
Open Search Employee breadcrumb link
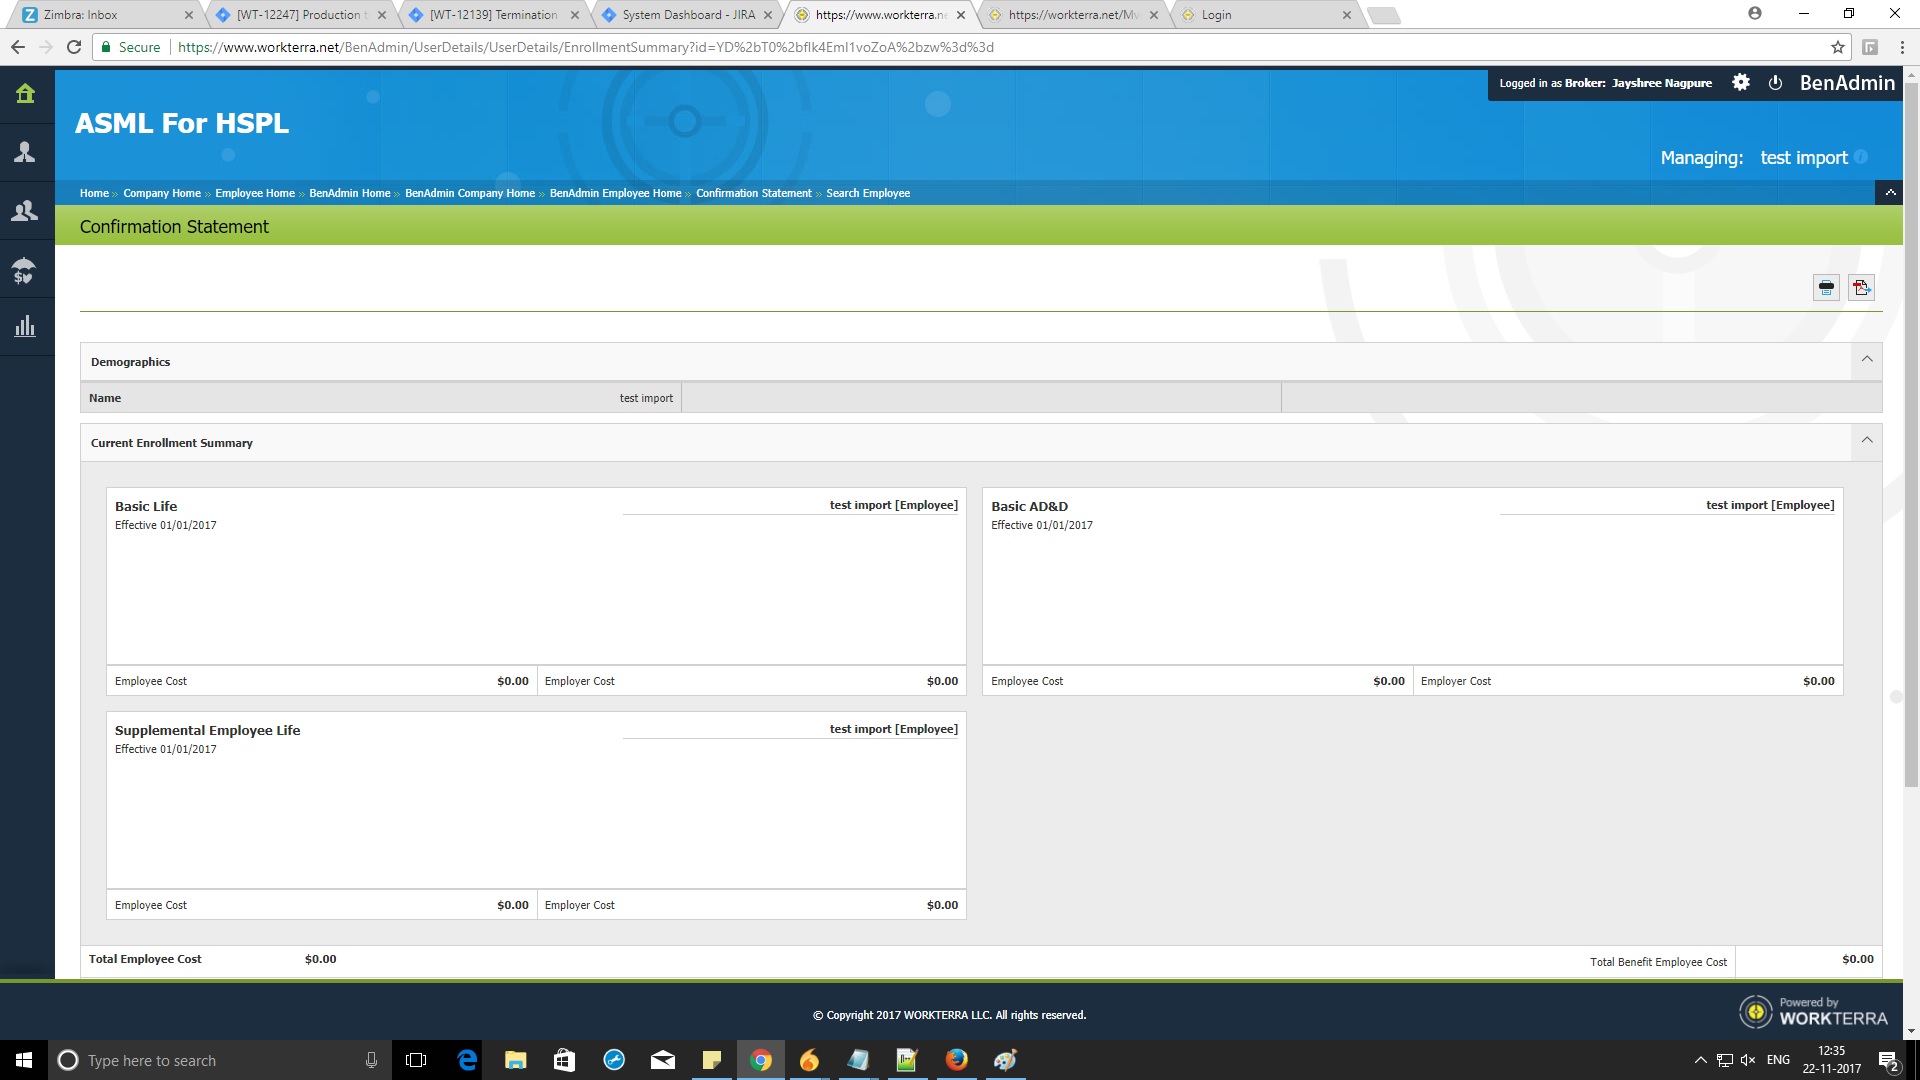pyautogui.click(x=867, y=193)
